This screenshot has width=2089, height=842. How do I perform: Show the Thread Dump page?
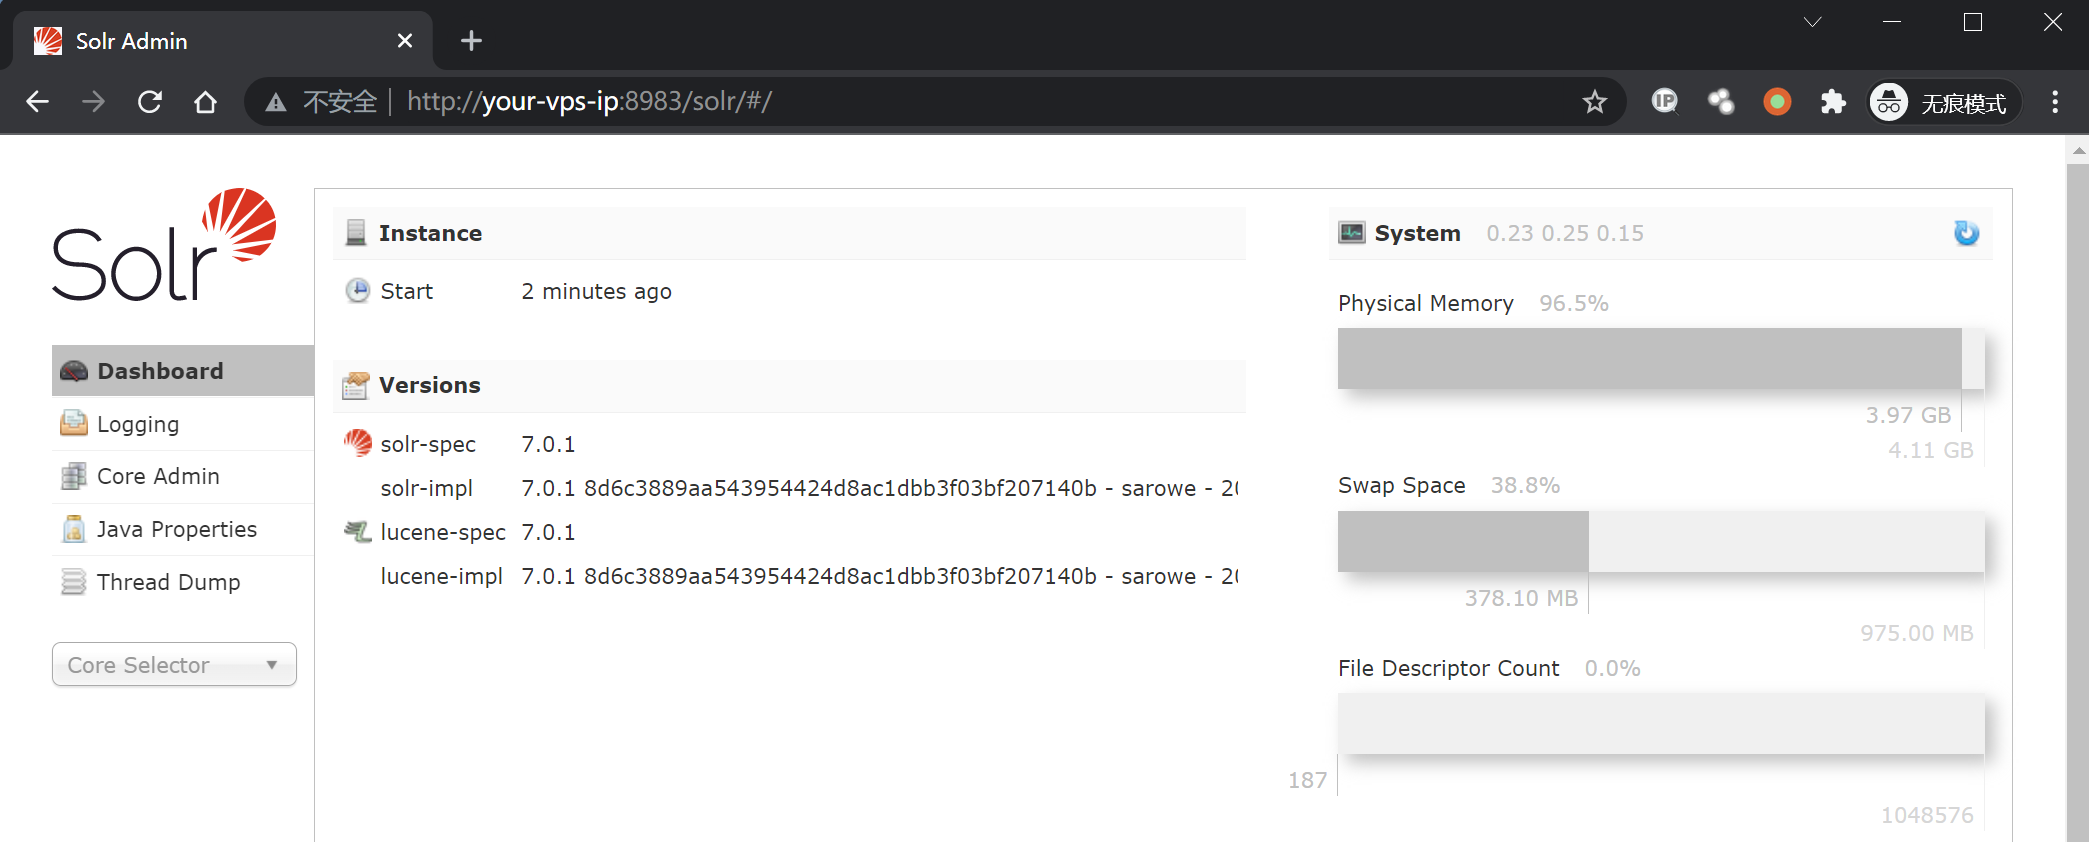[x=168, y=582]
